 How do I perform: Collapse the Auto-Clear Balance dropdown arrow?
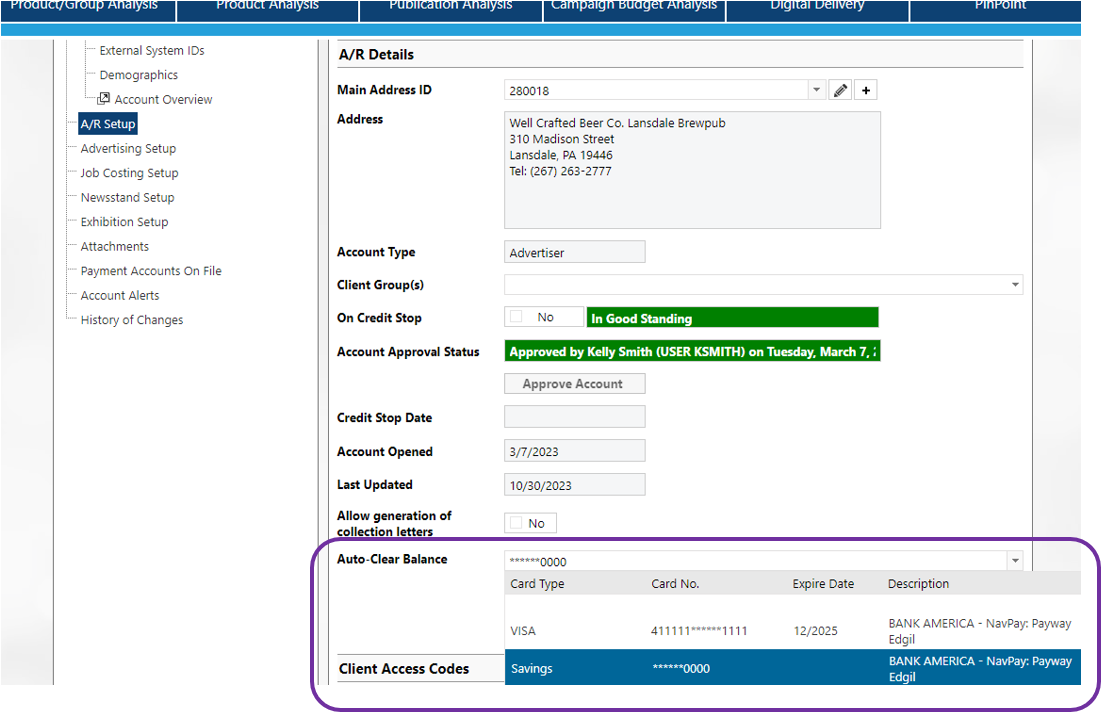point(1015,561)
